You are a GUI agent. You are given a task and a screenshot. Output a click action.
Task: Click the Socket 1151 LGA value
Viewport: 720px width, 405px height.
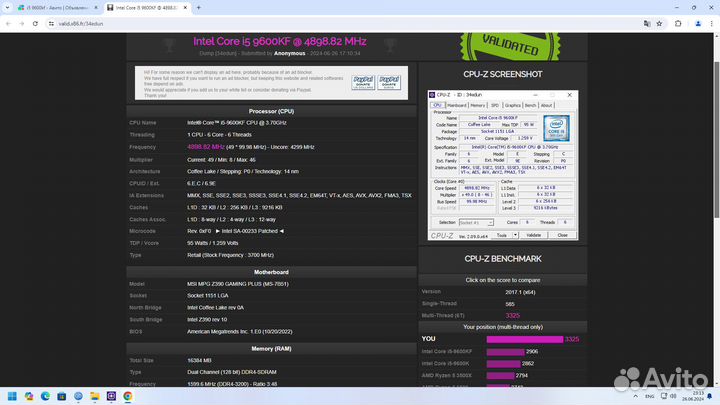pyautogui.click(x=208, y=296)
